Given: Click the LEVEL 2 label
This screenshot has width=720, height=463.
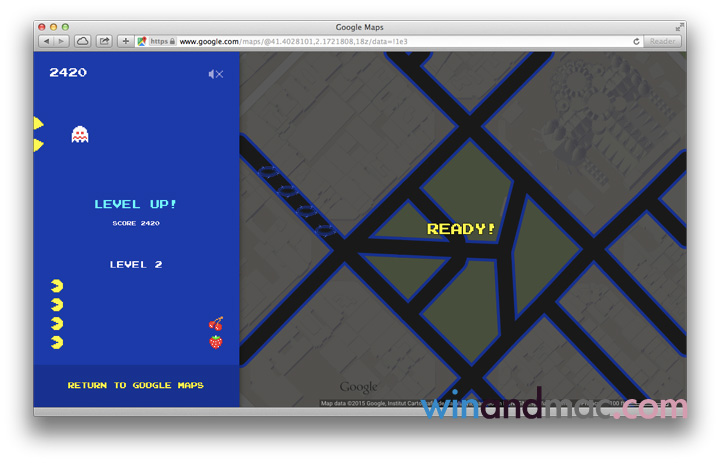Looking at the screenshot, I should 136,265.
